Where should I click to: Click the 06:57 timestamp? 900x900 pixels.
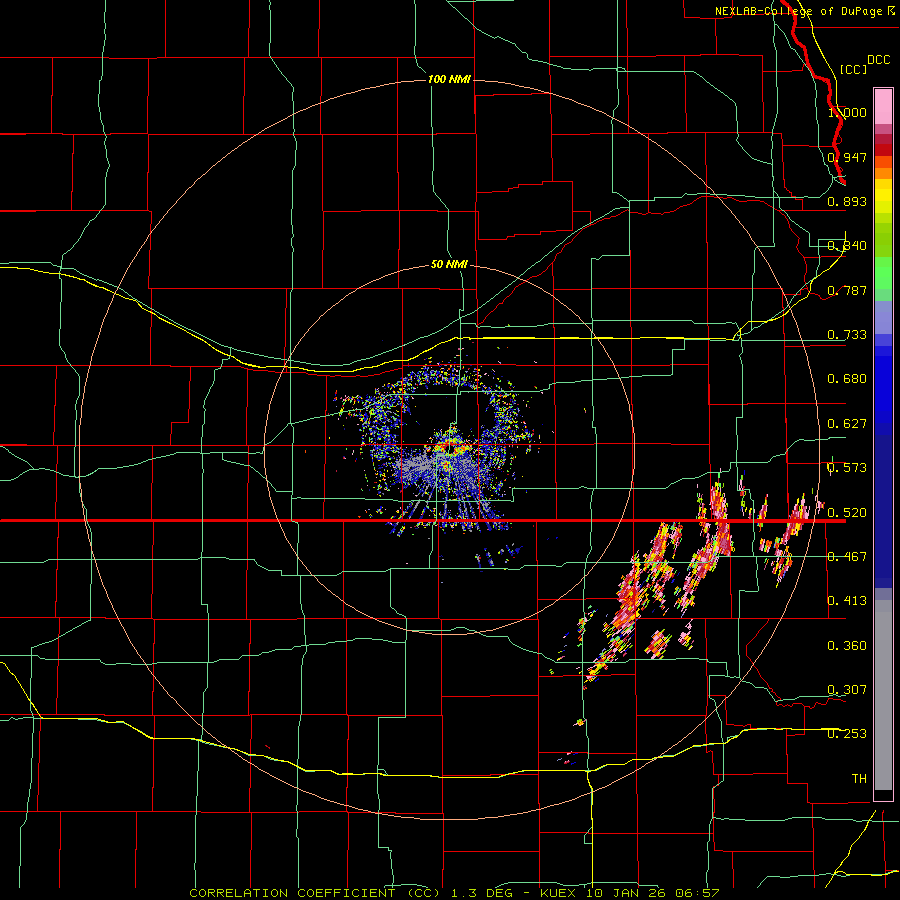699,893
